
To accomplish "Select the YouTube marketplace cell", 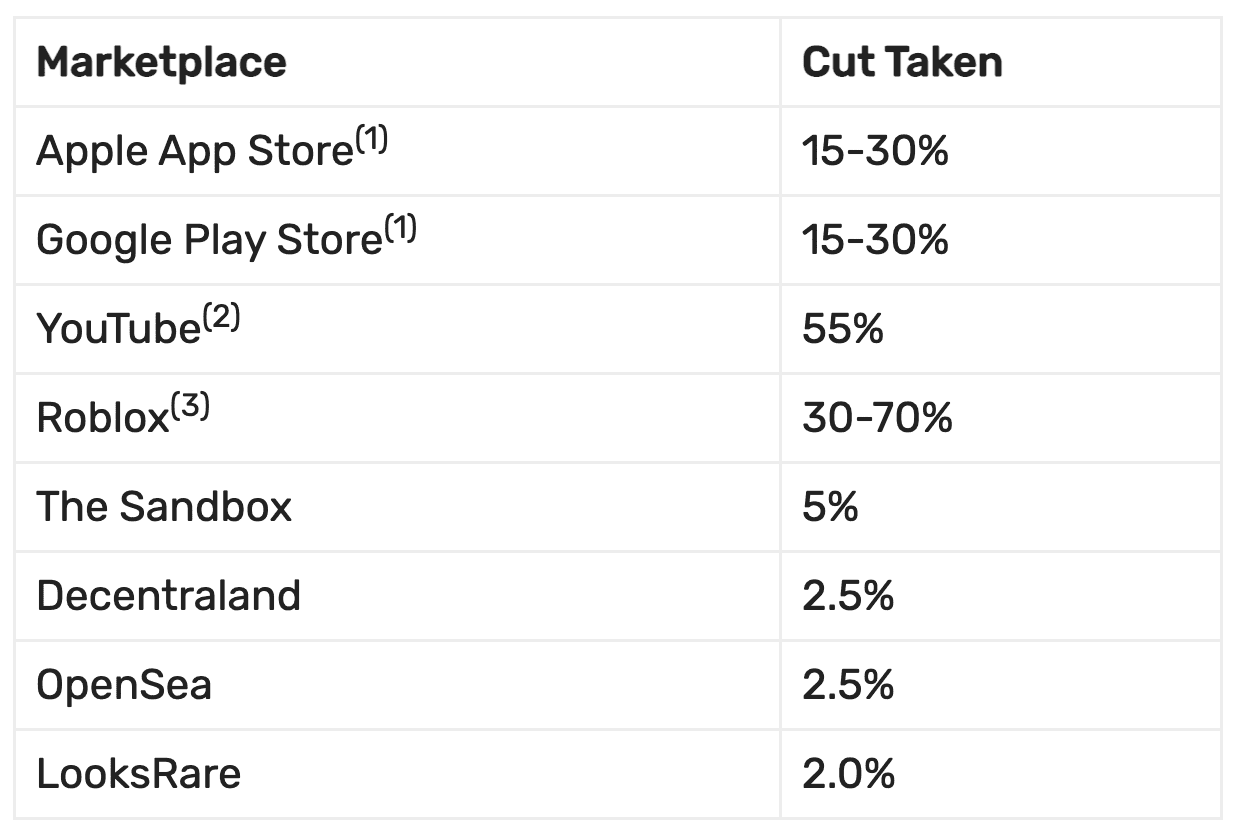I will [x=118, y=329].
